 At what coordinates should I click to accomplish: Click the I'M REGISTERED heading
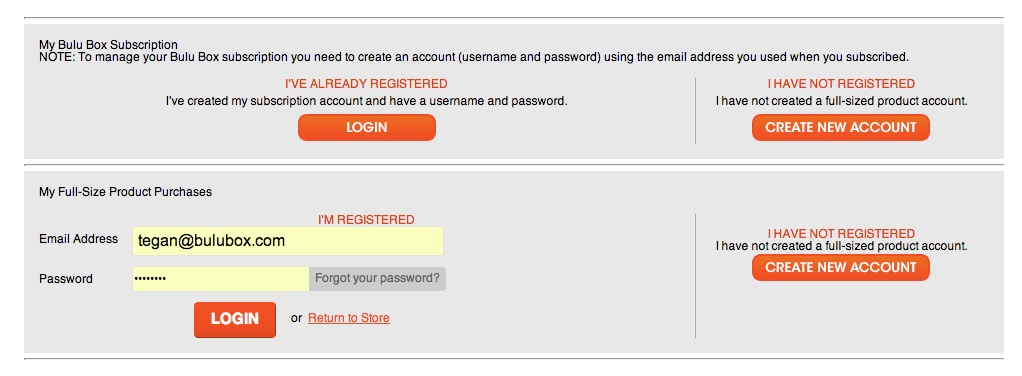click(x=366, y=220)
